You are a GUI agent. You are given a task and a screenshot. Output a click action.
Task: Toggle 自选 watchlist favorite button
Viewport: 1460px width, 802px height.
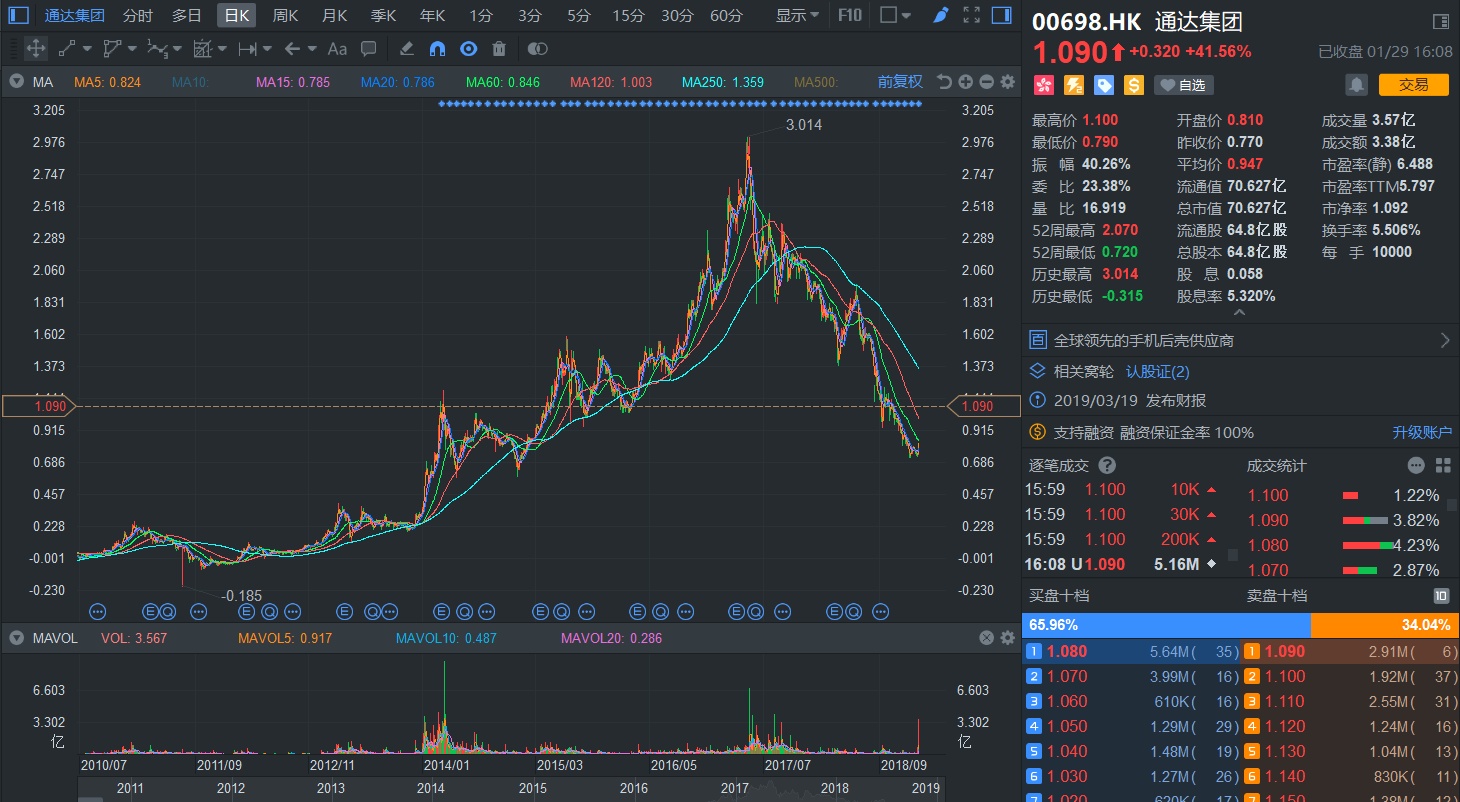1183,85
